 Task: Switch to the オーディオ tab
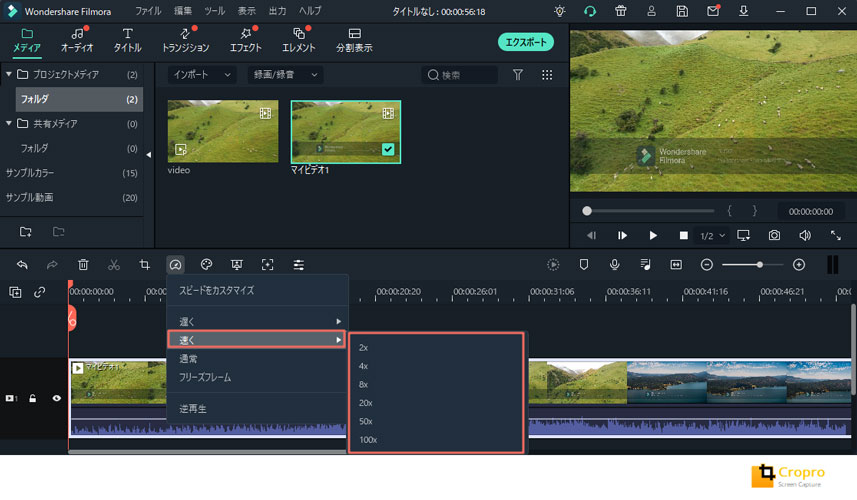77,40
